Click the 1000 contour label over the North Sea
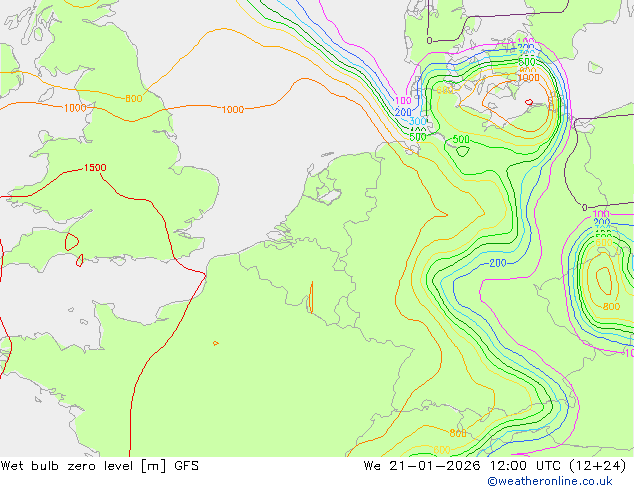This screenshot has height=490, width=634. point(233,110)
